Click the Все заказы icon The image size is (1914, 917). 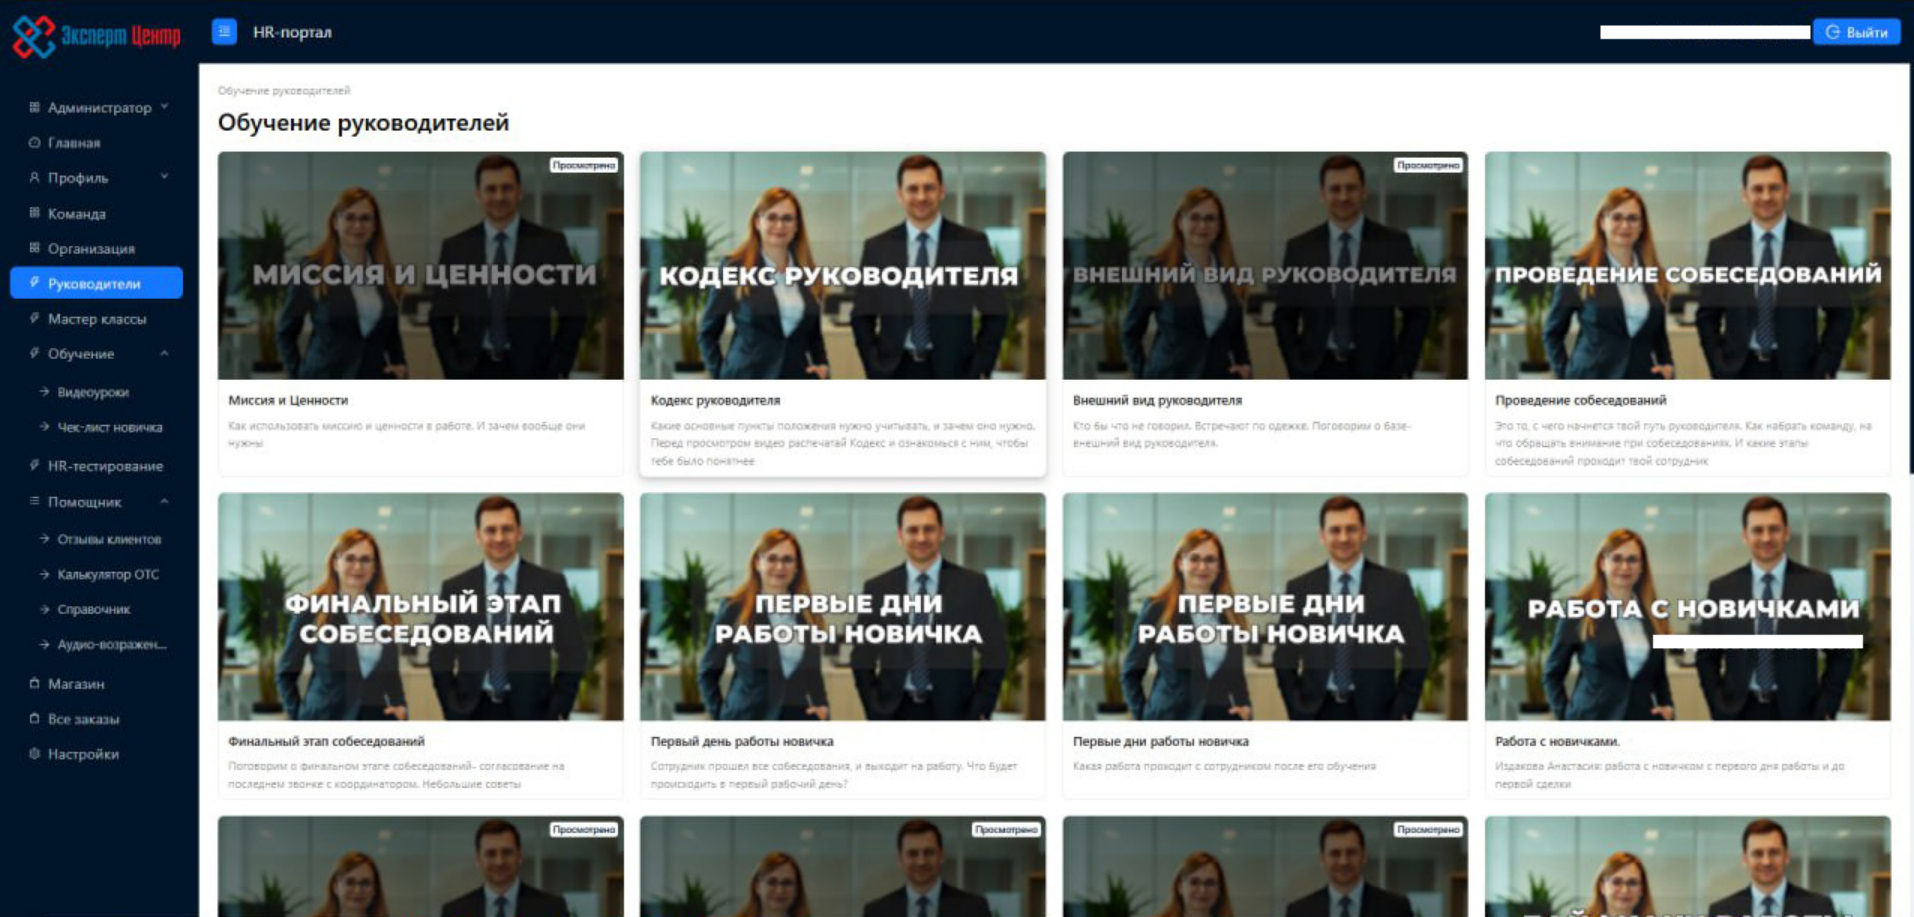(x=34, y=719)
